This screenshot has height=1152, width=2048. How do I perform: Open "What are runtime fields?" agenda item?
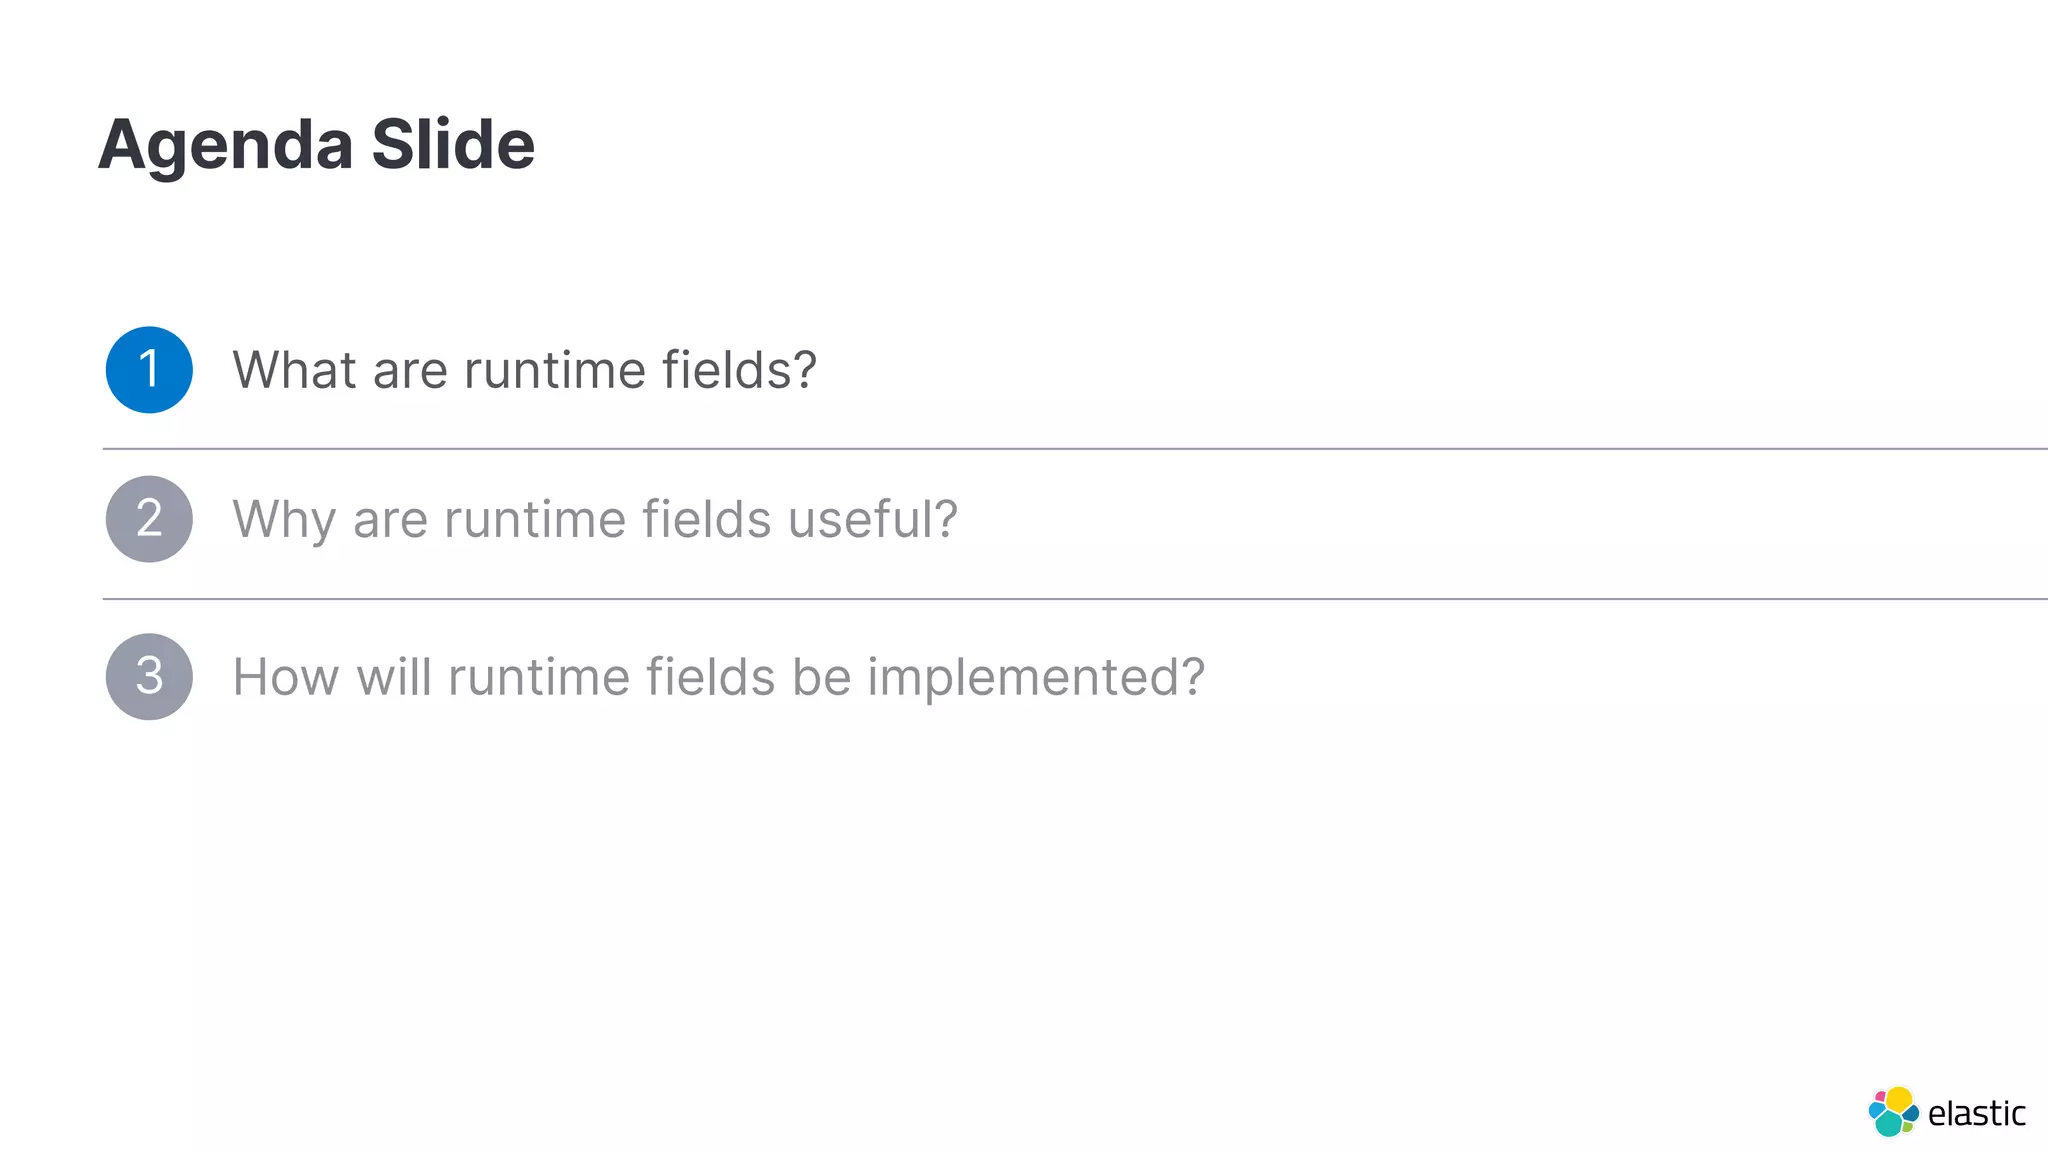(x=525, y=370)
